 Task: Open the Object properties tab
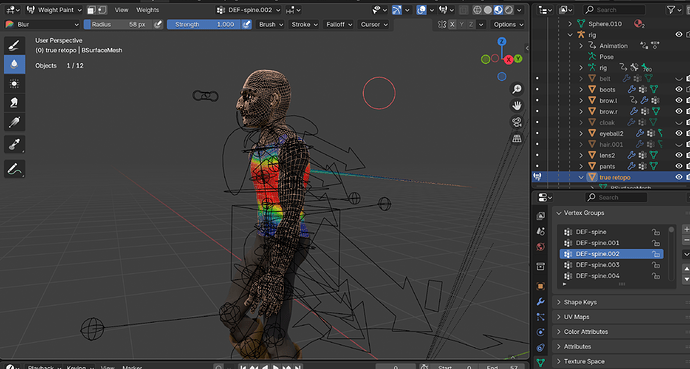click(x=541, y=286)
